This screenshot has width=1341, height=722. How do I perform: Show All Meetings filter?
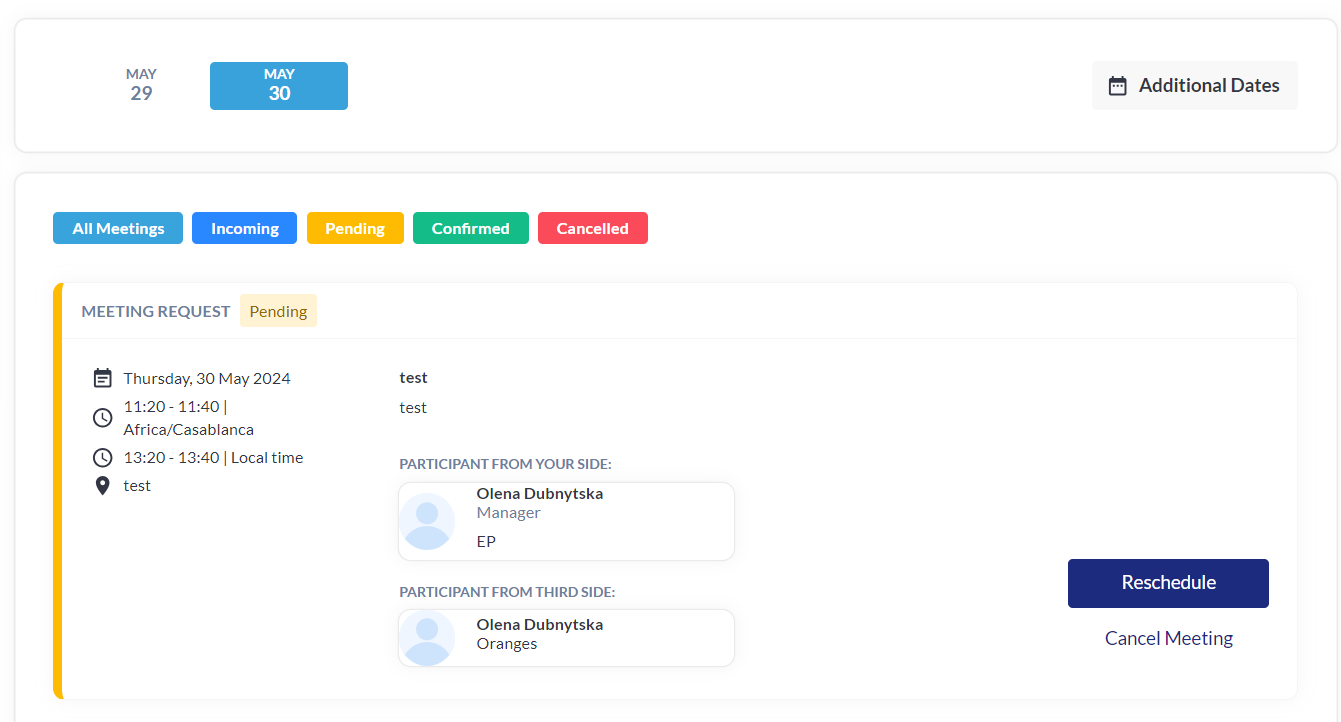[118, 228]
